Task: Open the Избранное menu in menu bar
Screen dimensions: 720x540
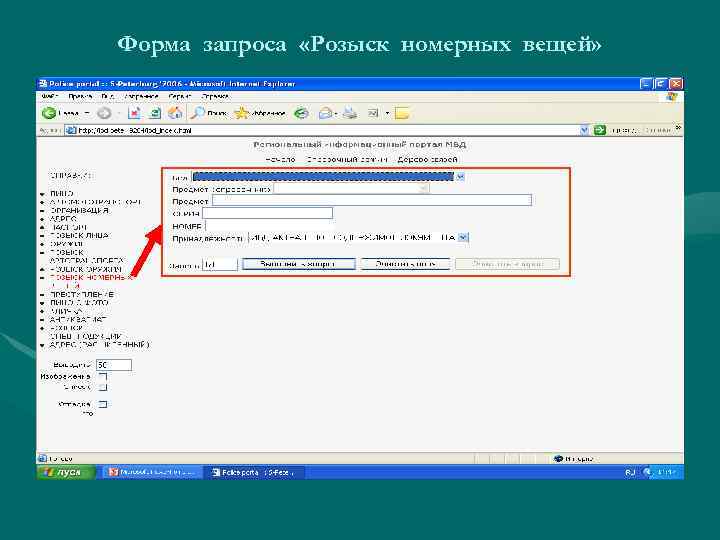Action: pos(141,96)
